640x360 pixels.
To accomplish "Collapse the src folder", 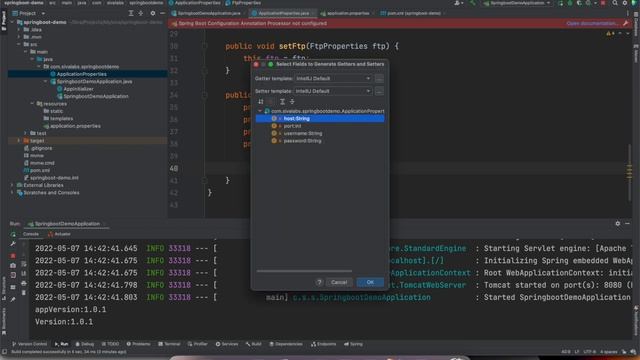I will (x=19, y=44).
